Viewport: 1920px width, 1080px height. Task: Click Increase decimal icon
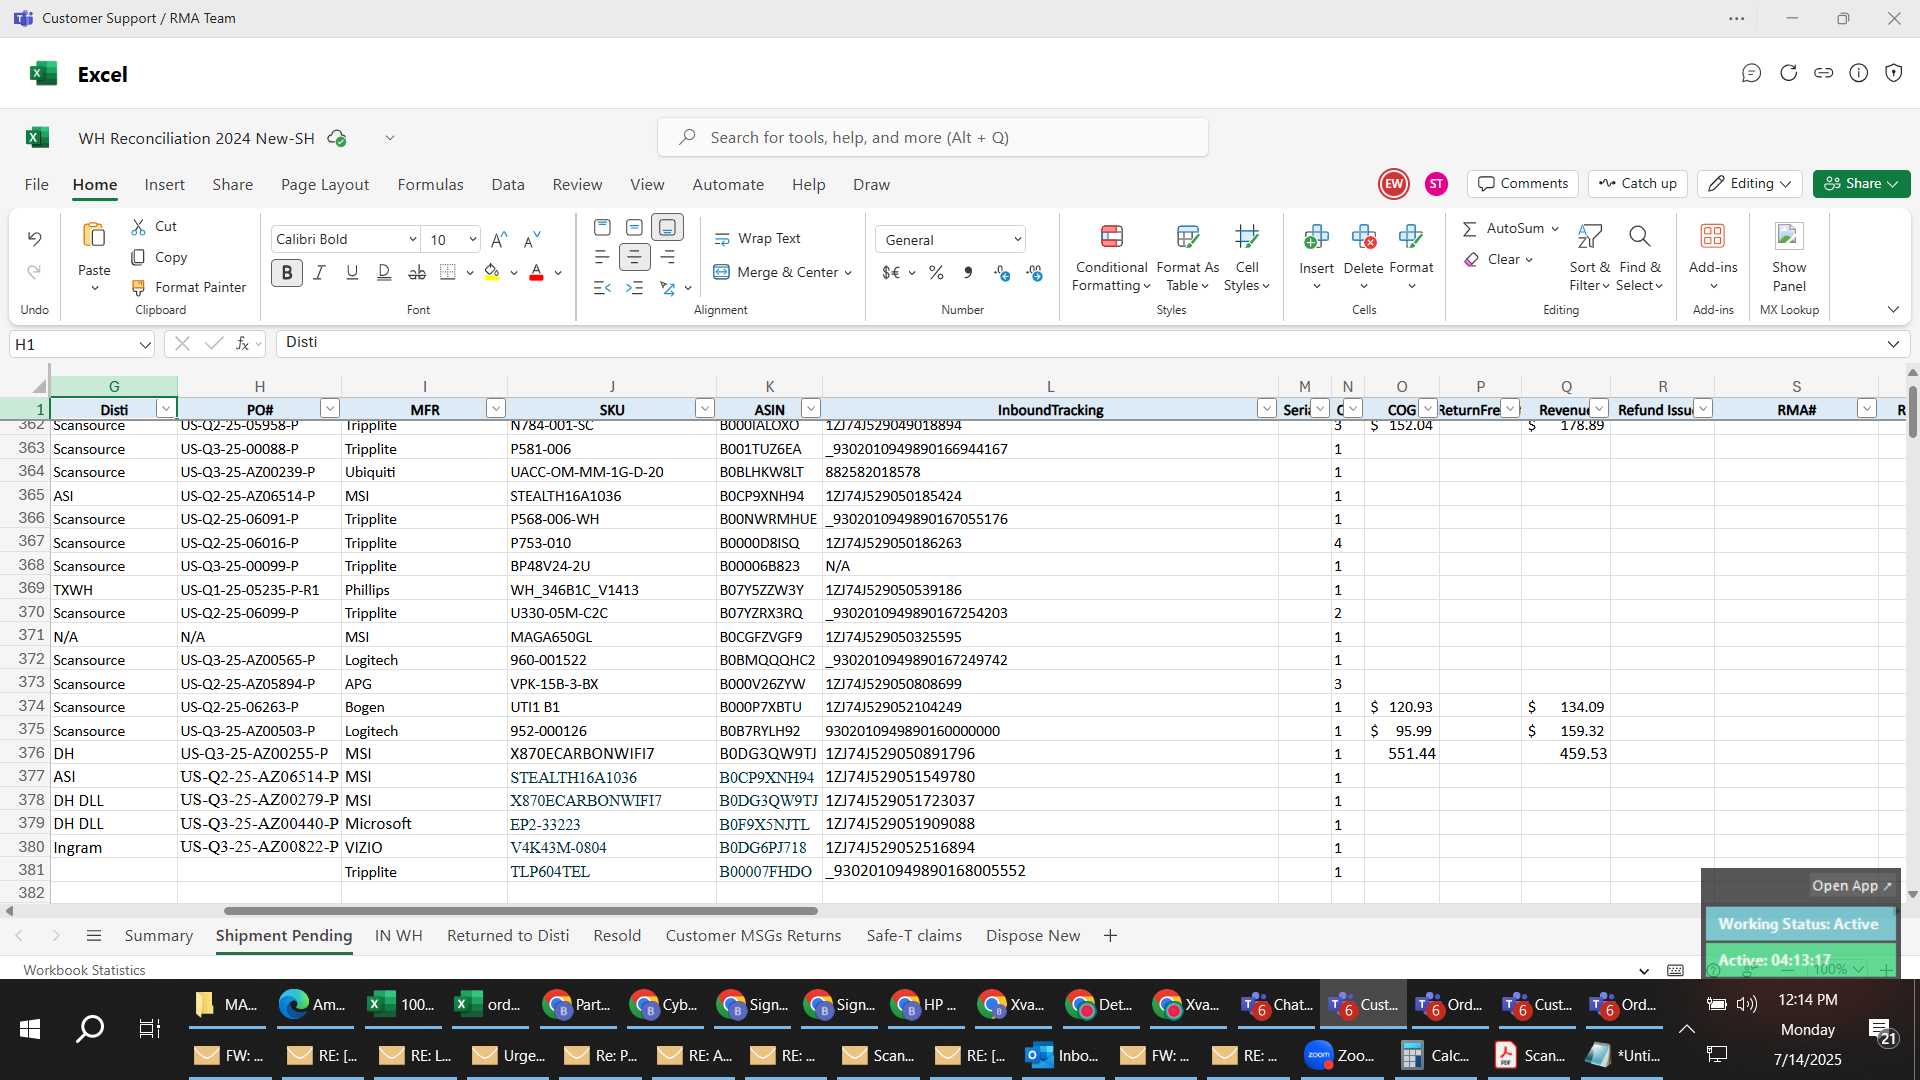click(x=1002, y=272)
